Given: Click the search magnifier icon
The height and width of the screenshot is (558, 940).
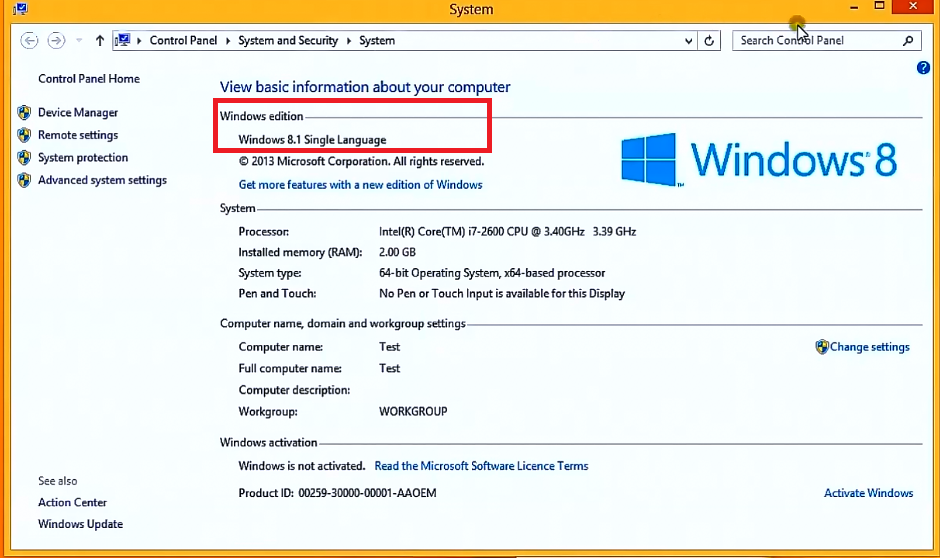Looking at the screenshot, I should tap(908, 40).
